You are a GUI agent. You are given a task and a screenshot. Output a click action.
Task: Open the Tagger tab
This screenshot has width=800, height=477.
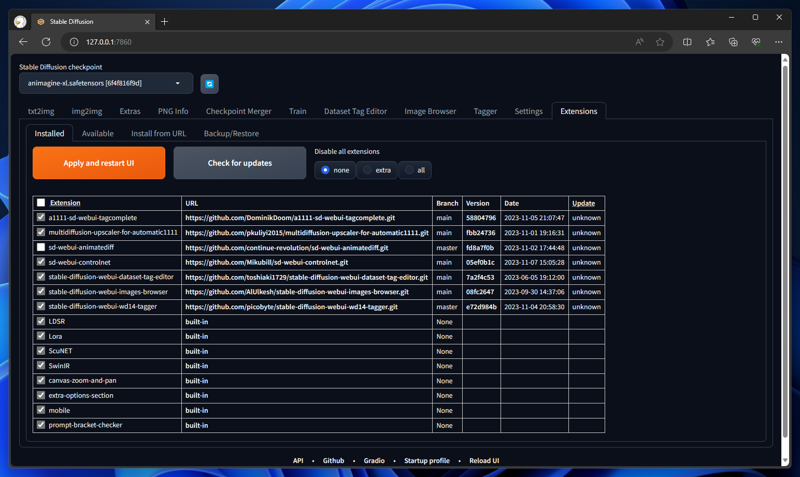coord(485,111)
